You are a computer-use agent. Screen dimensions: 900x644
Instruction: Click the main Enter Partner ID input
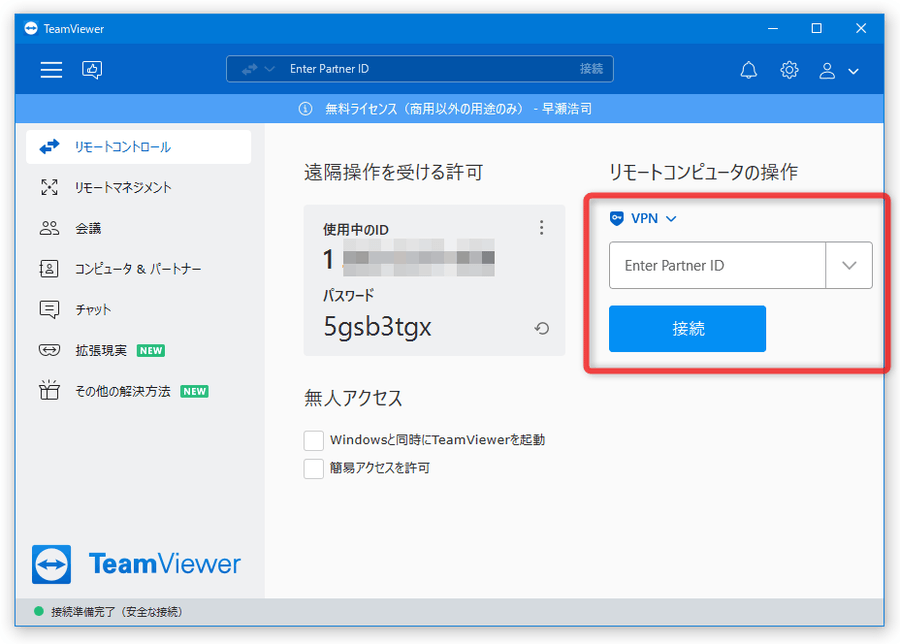(717, 265)
